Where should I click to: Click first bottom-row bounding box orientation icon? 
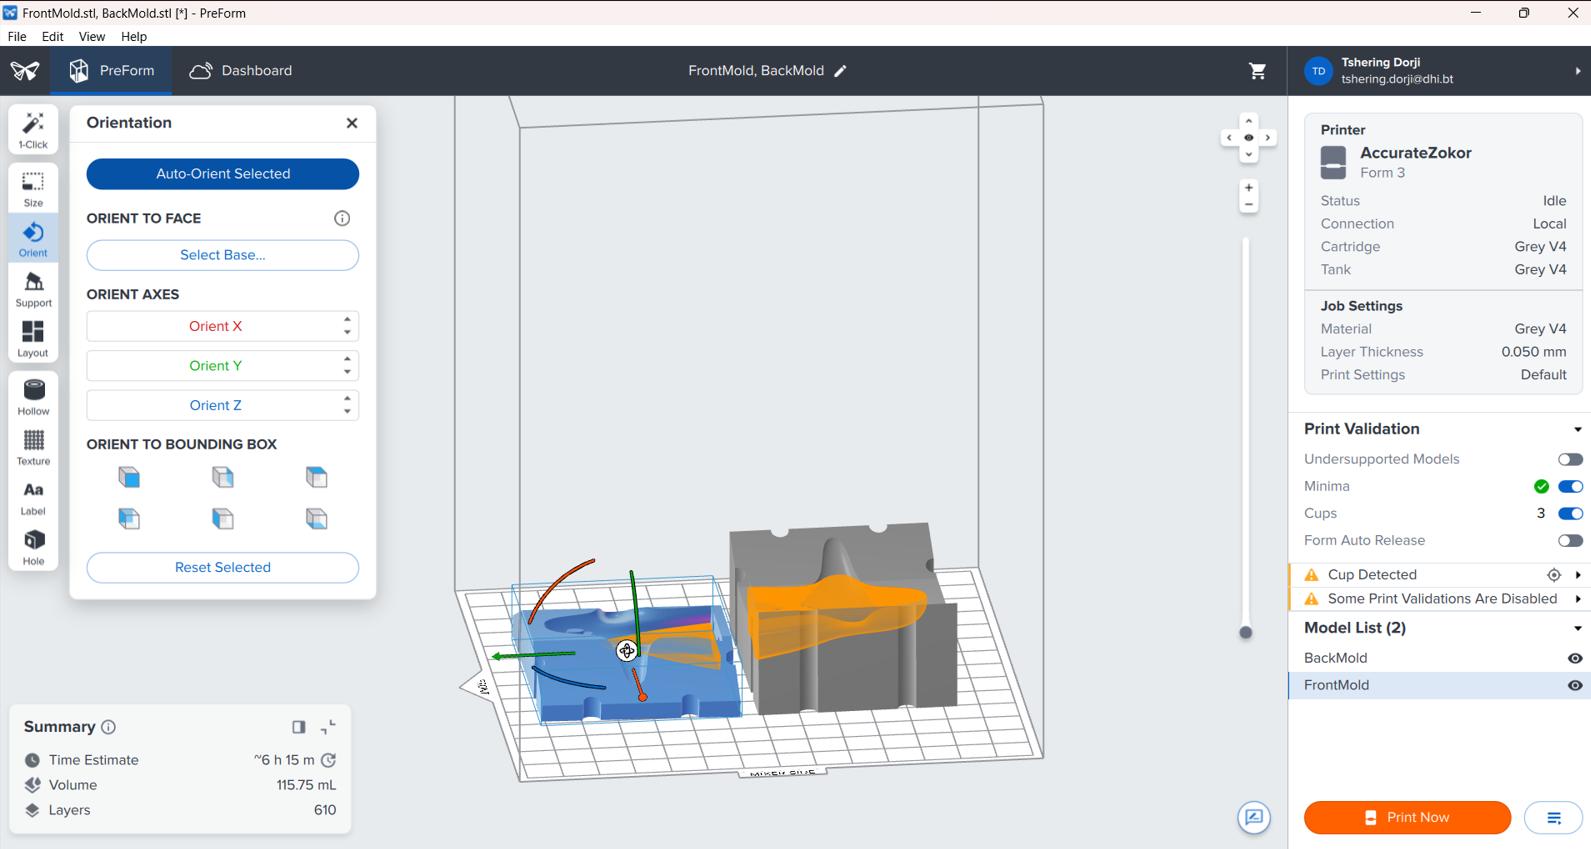pyautogui.click(x=129, y=518)
